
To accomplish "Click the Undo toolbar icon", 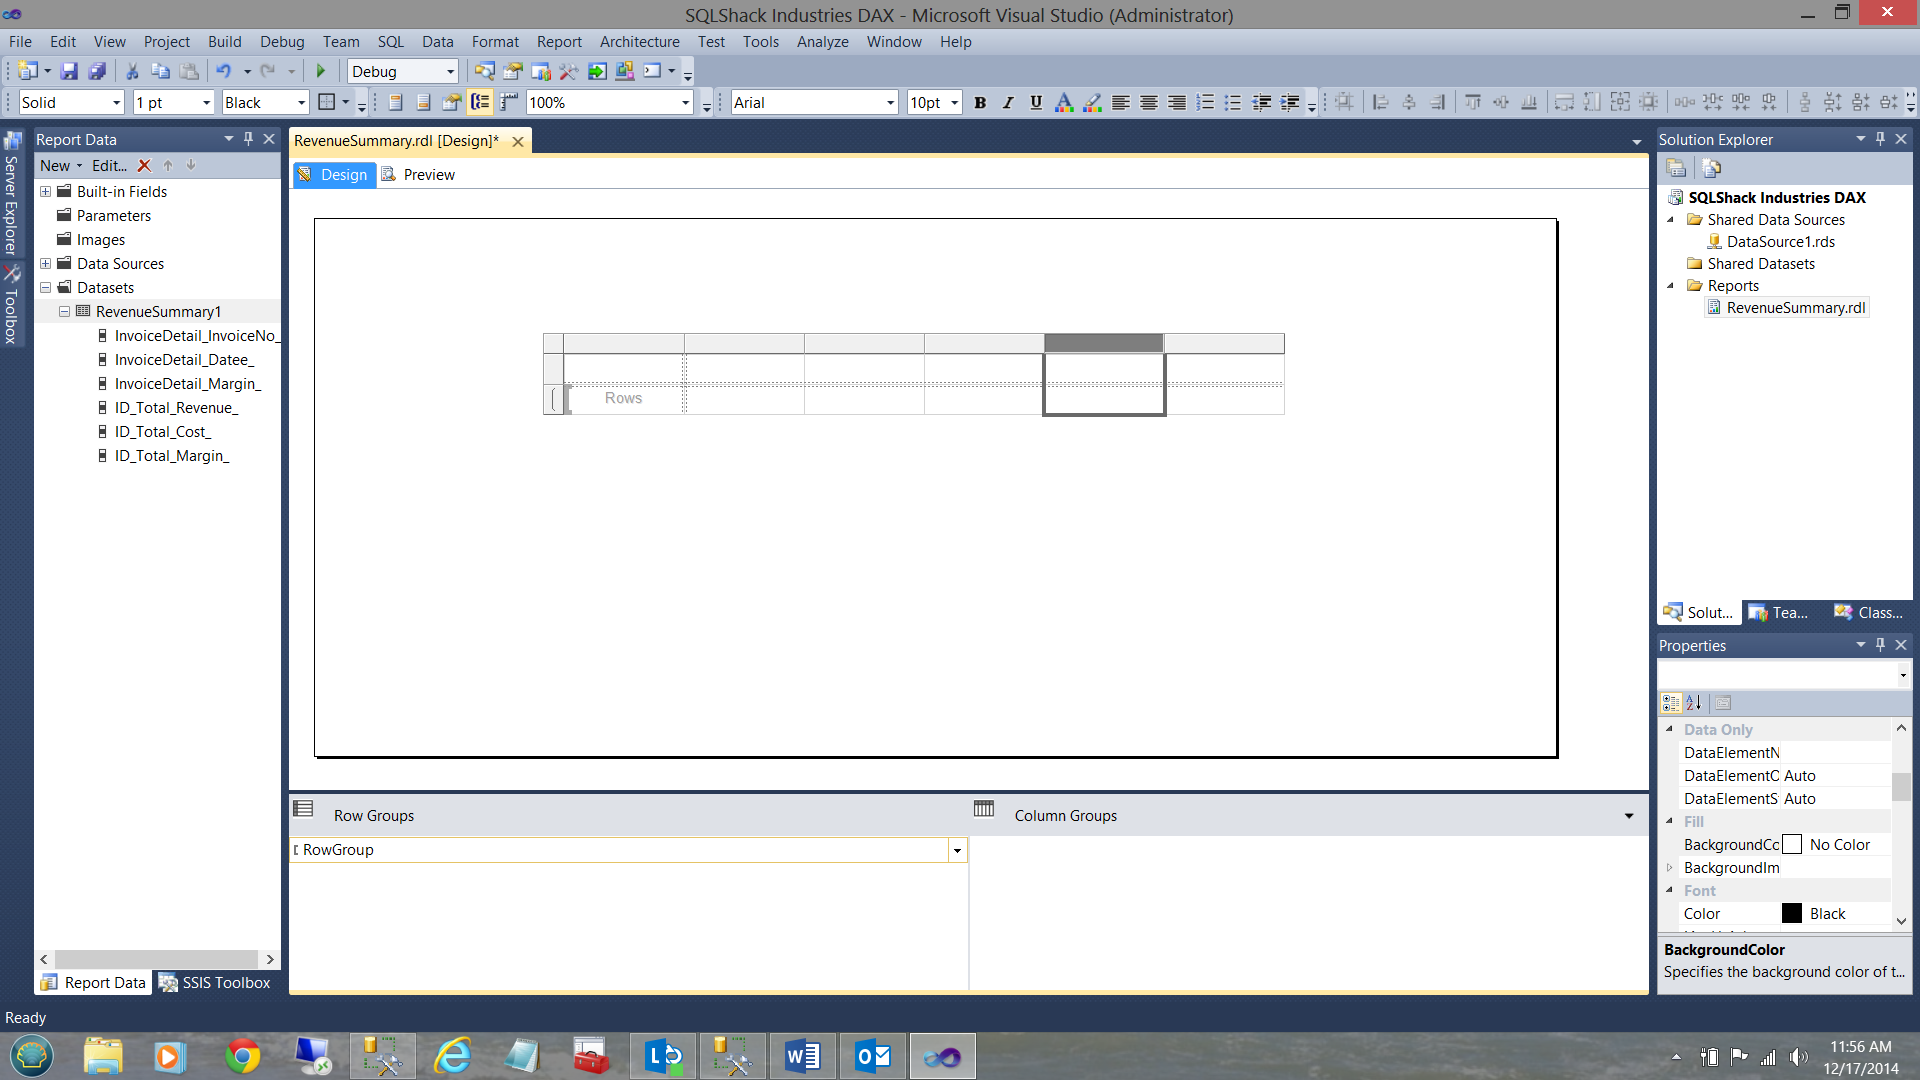I will (x=223, y=71).
